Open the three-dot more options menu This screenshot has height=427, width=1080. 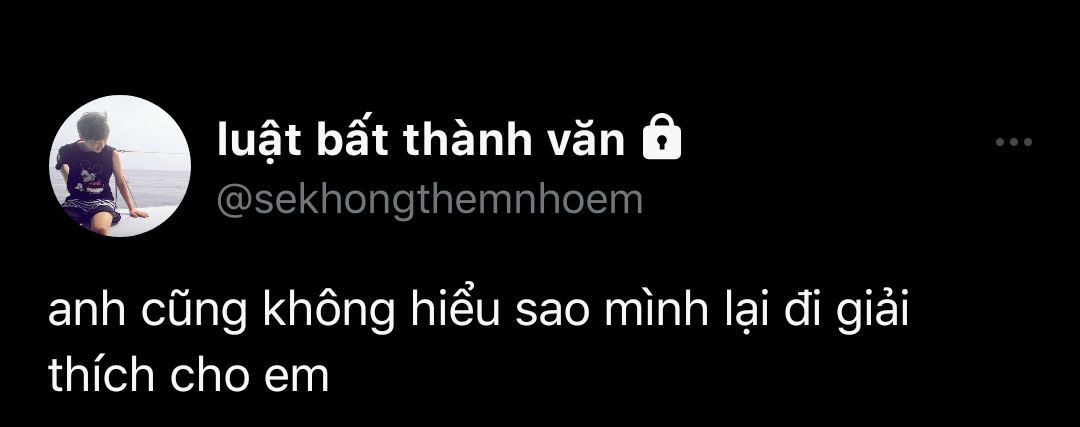(x=1014, y=143)
